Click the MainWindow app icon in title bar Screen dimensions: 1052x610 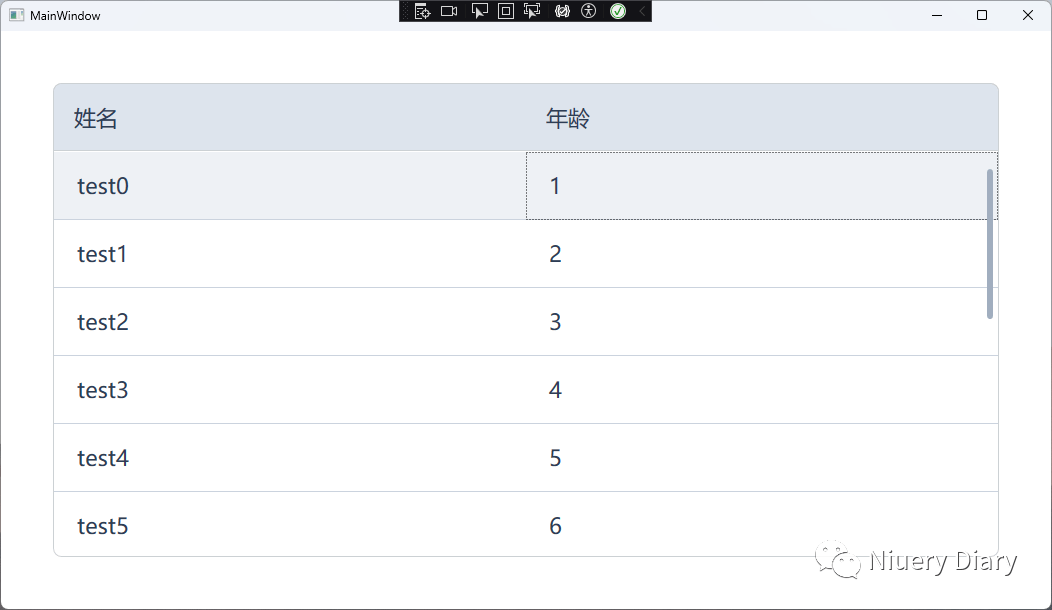[16, 15]
